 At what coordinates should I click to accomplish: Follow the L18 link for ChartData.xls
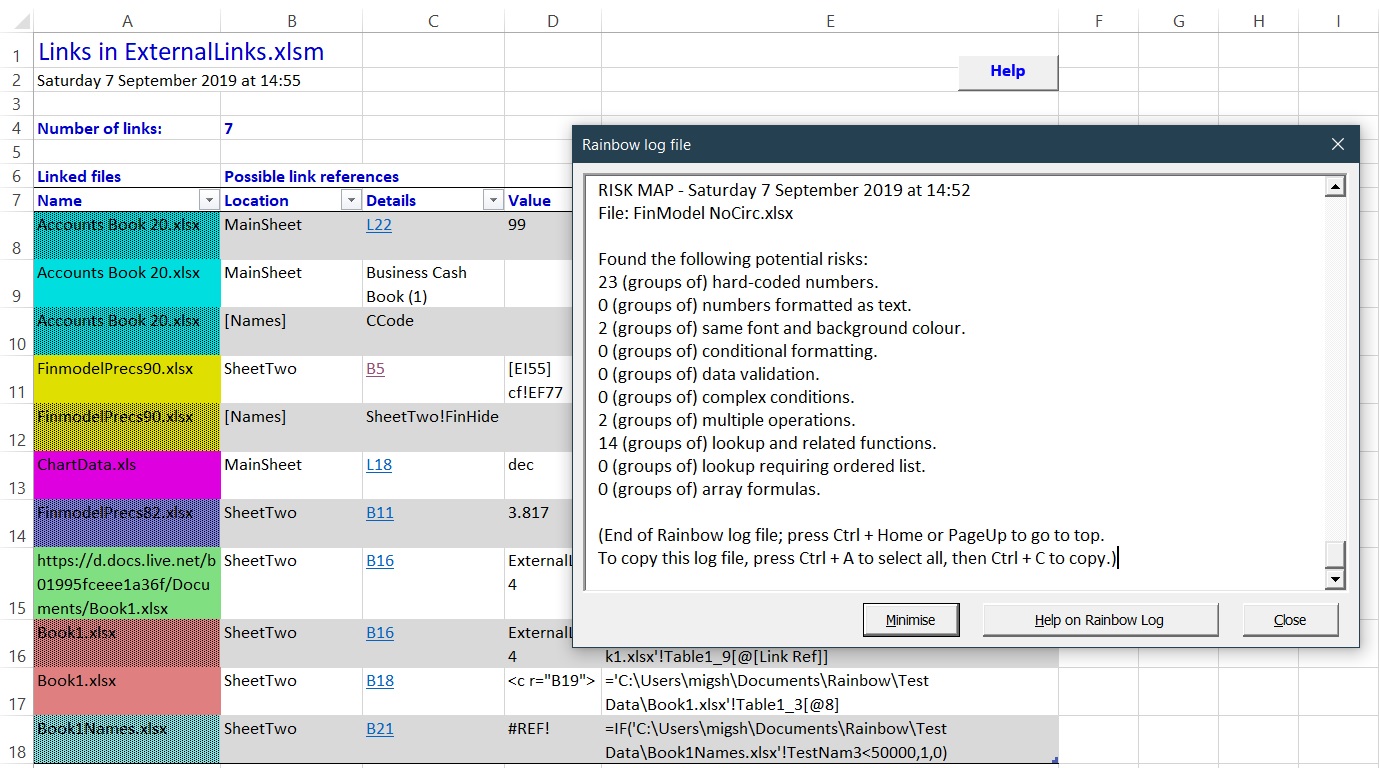[379, 465]
